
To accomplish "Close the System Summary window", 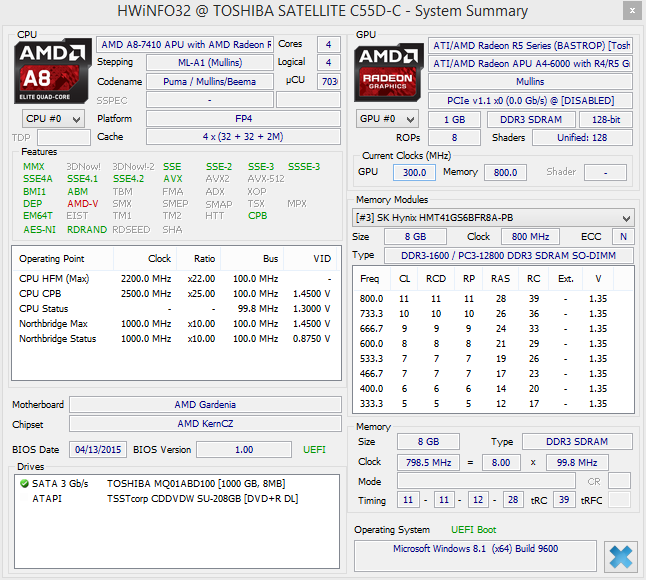I will [632, 11].
